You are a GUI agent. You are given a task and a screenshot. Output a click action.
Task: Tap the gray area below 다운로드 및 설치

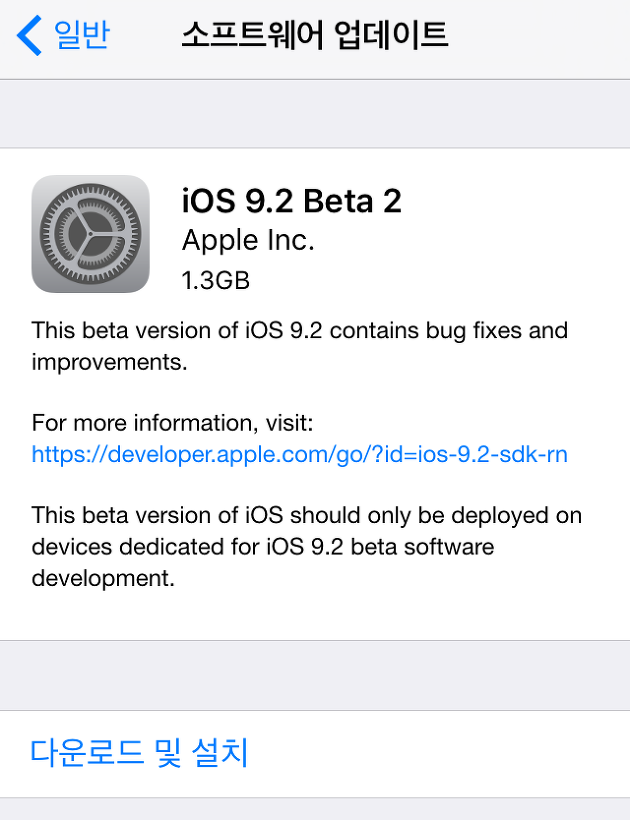[315, 808]
